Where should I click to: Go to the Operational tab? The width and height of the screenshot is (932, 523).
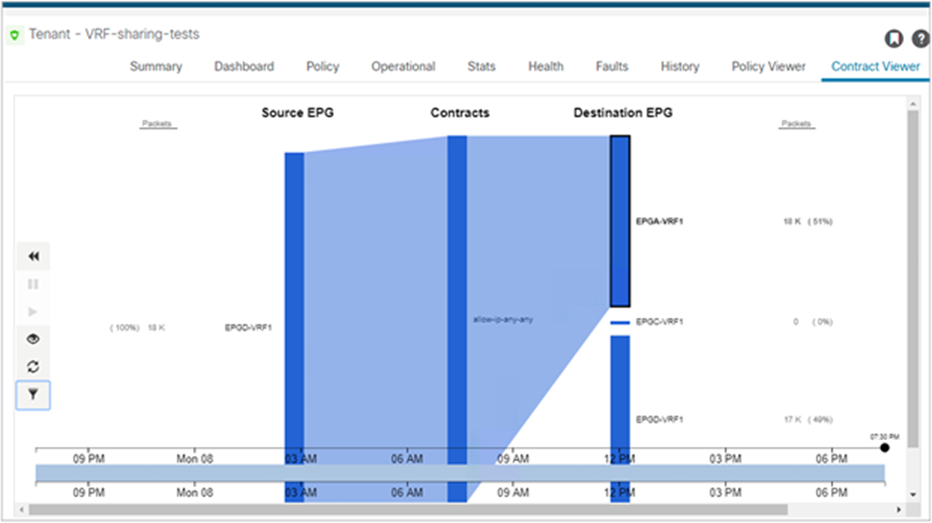[x=403, y=67]
